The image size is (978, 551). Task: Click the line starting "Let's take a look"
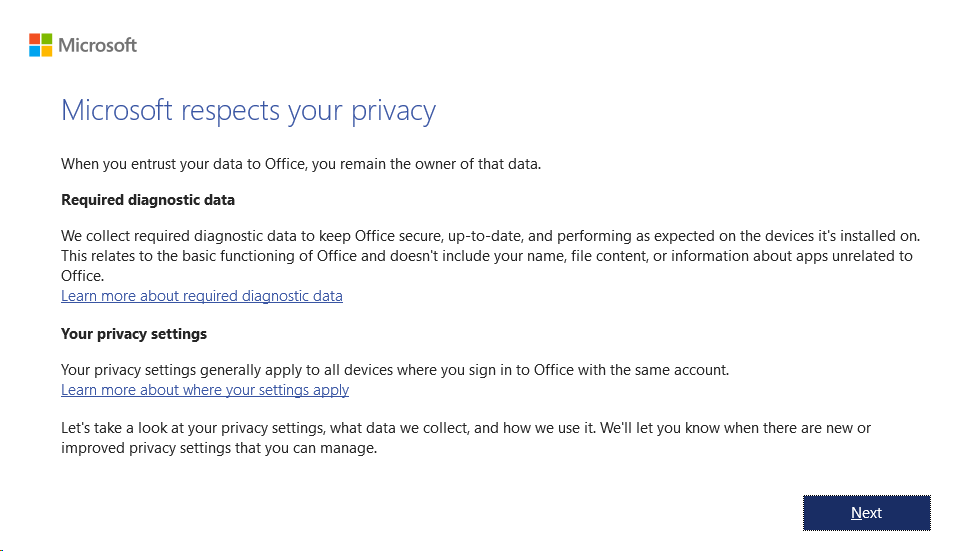pos(466,428)
